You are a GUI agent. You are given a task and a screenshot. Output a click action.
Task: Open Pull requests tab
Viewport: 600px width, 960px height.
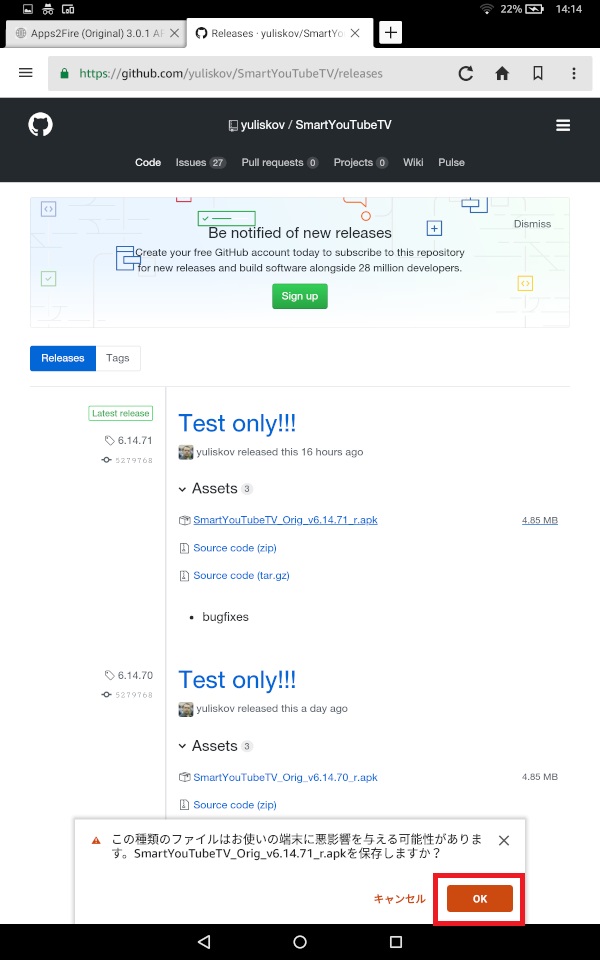279,162
